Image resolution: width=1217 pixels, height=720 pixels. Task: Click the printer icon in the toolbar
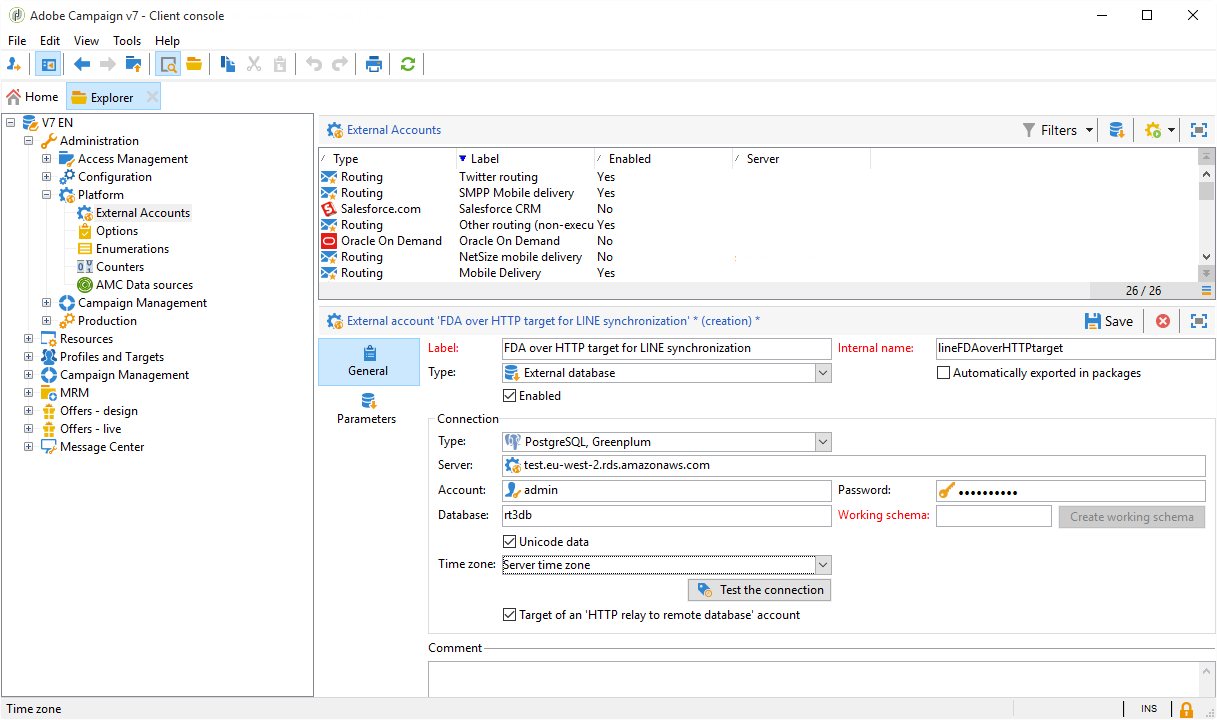point(374,64)
